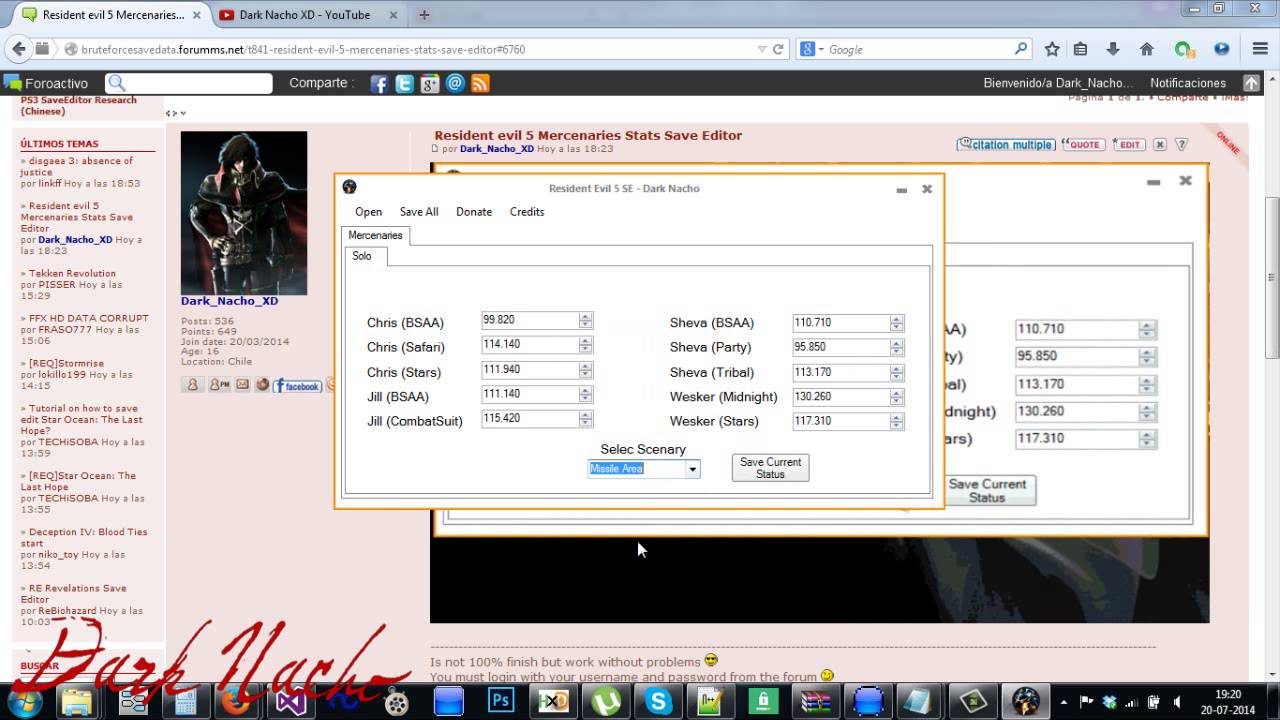Image resolution: width=1280 pixels, height=720 pixels.
Task: Open the poster's Facebook badge
Action: [x=297, y=385]
